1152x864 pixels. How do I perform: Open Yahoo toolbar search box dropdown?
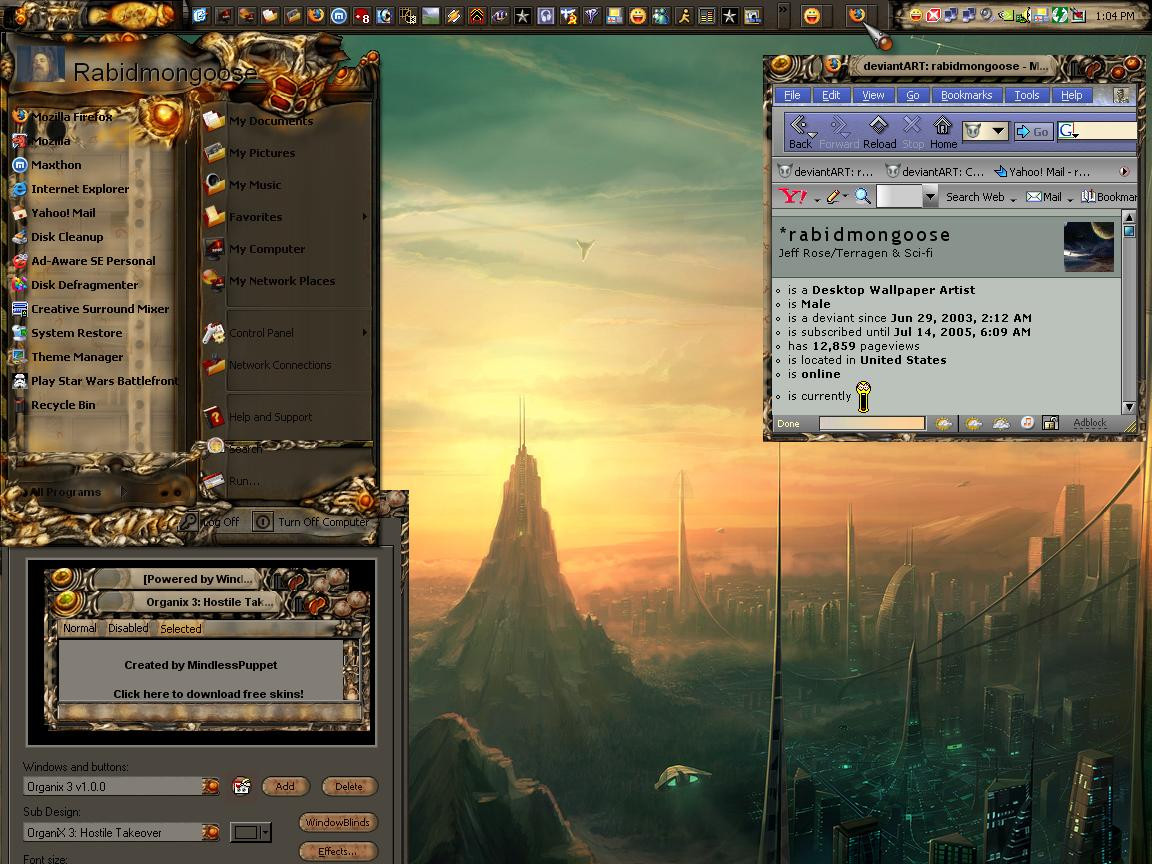click(x=930, y=196)
